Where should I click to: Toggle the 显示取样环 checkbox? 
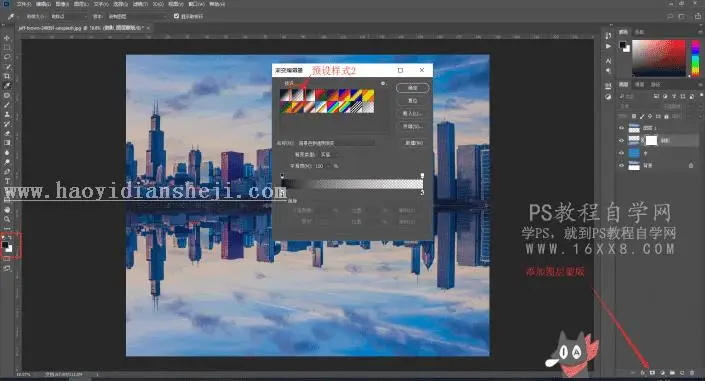point(176,16)
